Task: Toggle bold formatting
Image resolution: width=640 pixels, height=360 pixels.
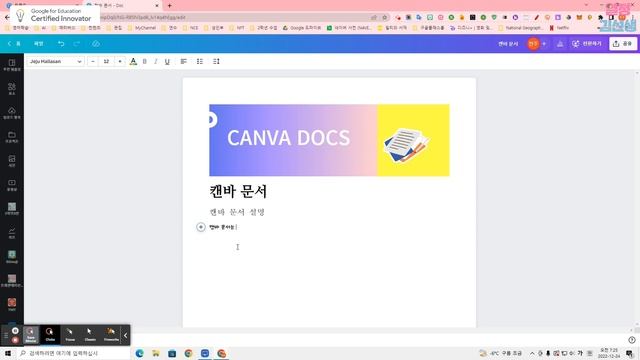Action: 144,61
